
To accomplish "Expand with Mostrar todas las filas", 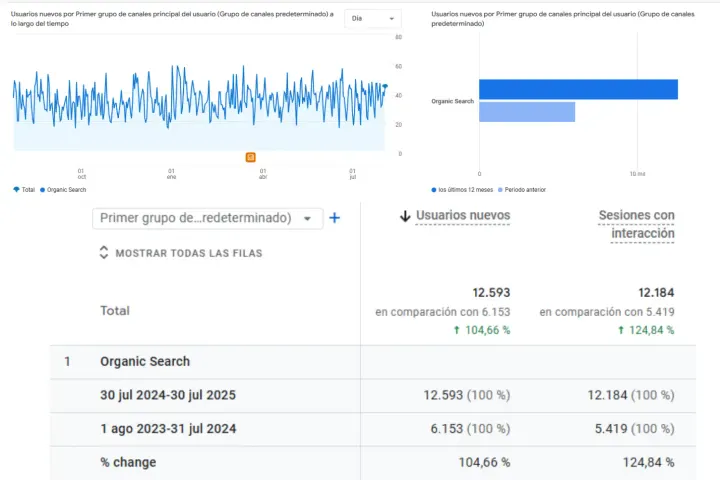I will (x=181, y=253).
